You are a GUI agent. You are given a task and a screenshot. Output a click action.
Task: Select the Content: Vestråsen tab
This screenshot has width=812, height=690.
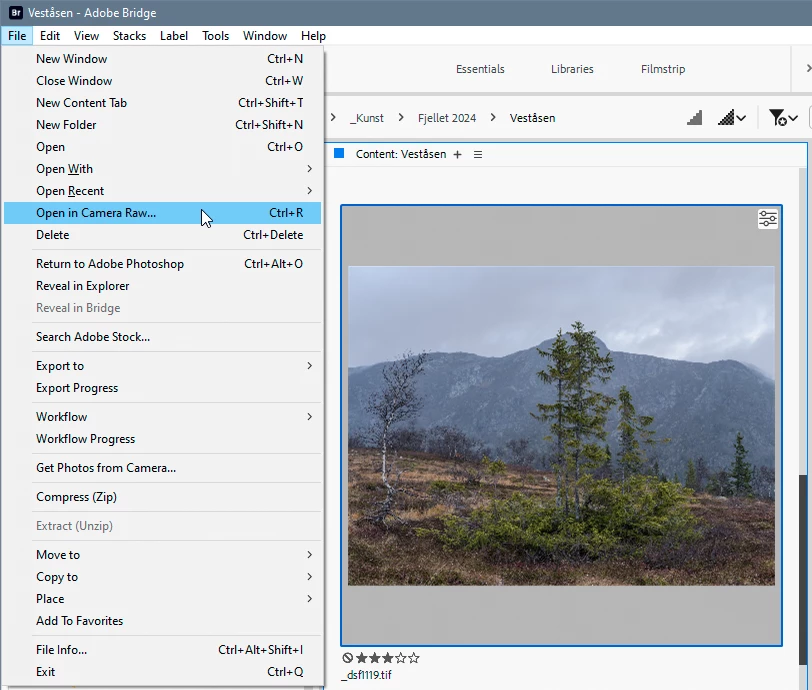[x=401, y=154]
